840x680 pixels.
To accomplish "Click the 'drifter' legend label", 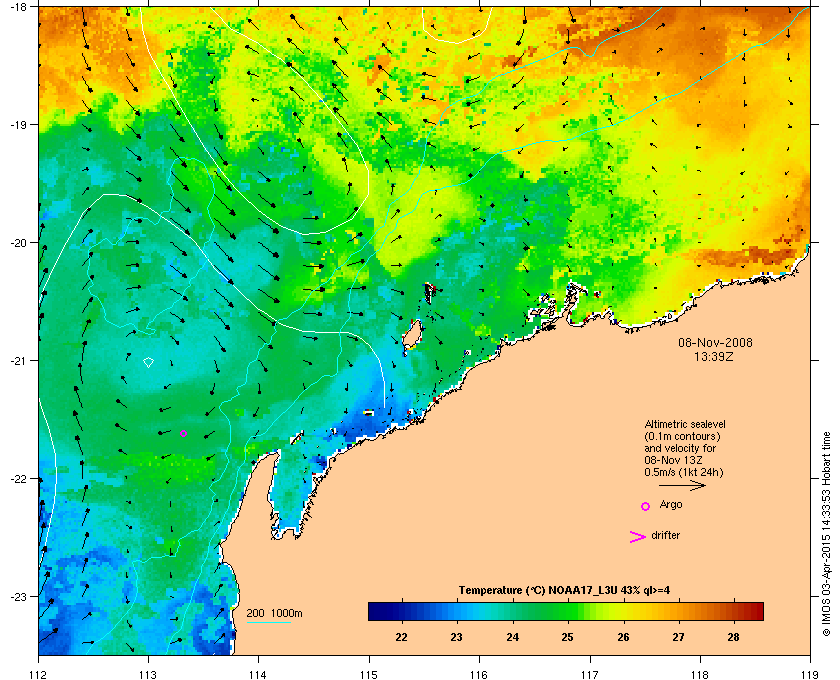I will 665,535.
